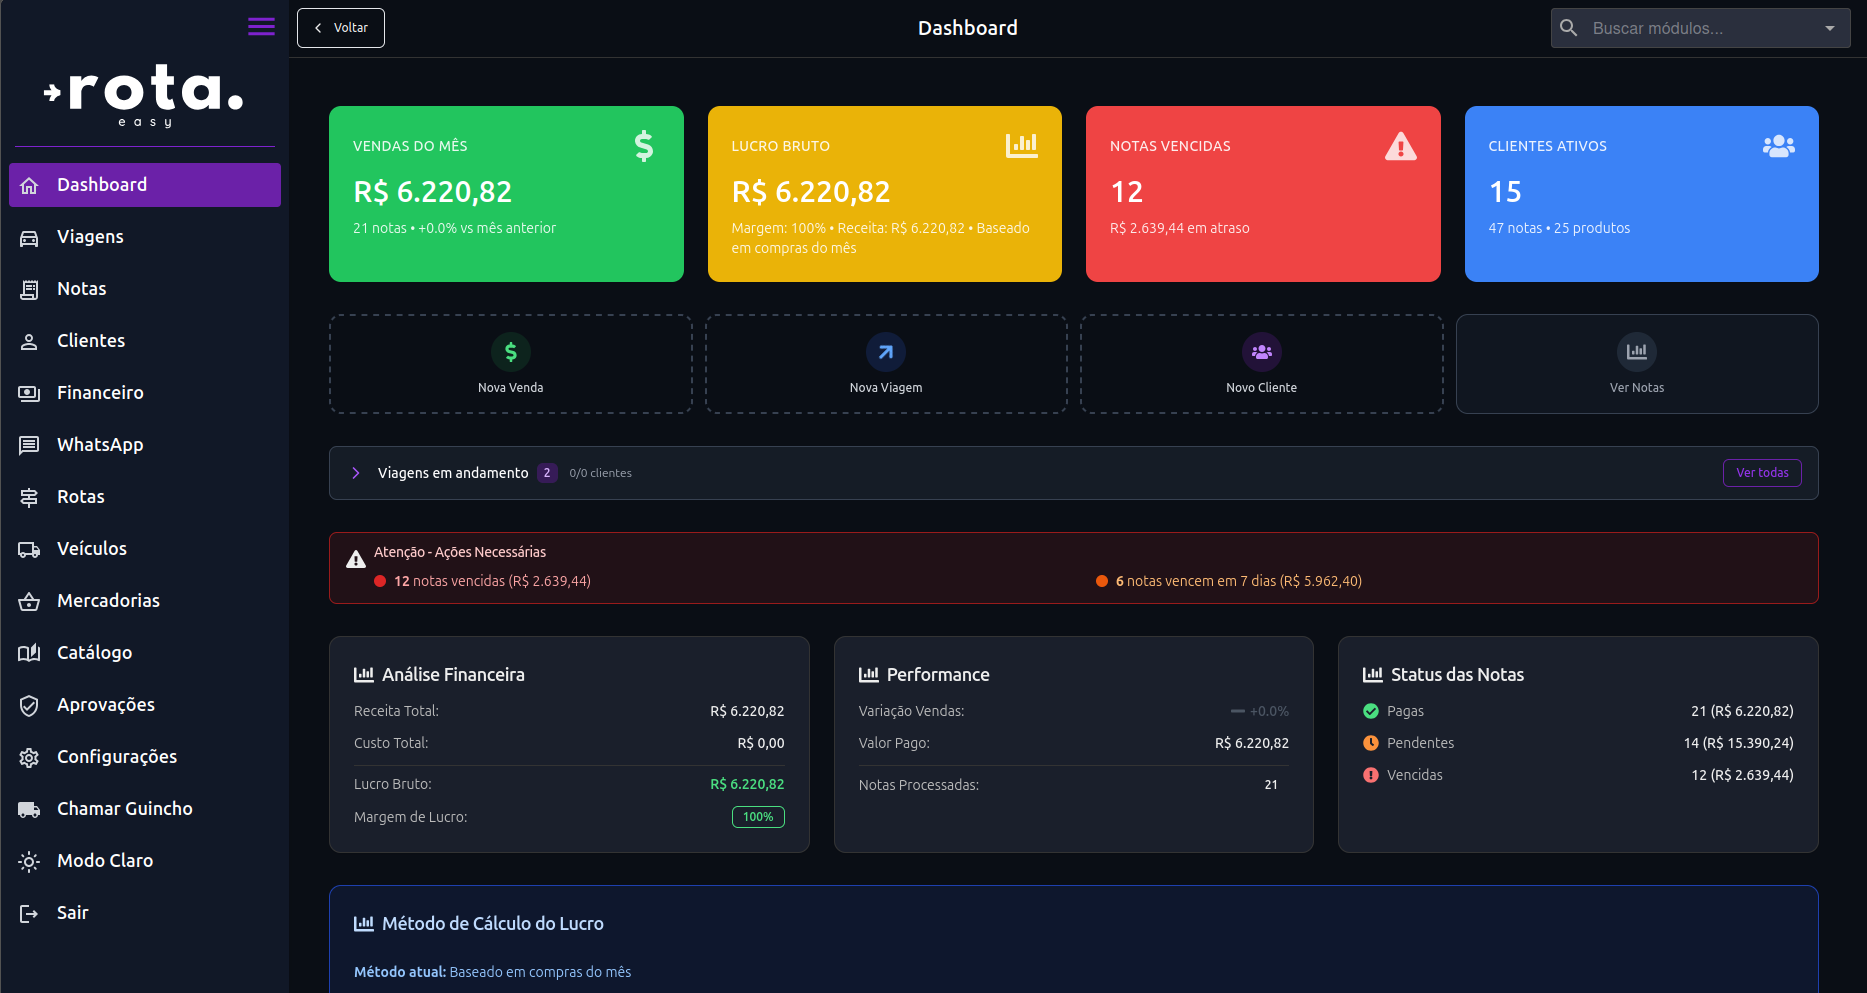Viewport: 1867px width, 993px height.
Task: Select the Rotas sidebar item
Action: [x=80, y=496]
